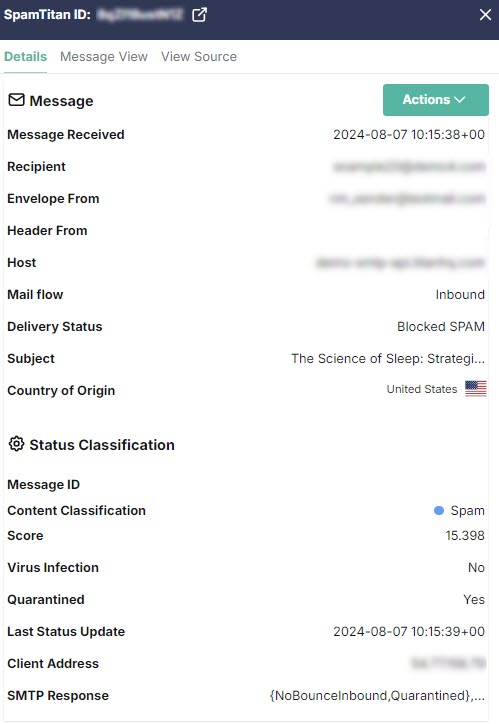Click the Blocked SPAM delivery status
The width and height of the screenshot is (499, 724).
coord(441,326)
